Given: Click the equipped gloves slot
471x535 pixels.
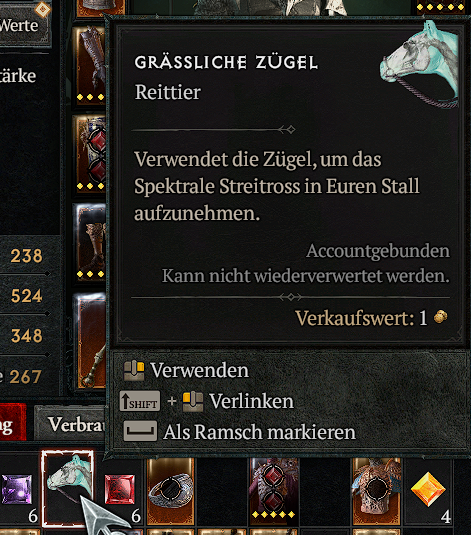Looking at the screenshot, I should tap(90, 65).
